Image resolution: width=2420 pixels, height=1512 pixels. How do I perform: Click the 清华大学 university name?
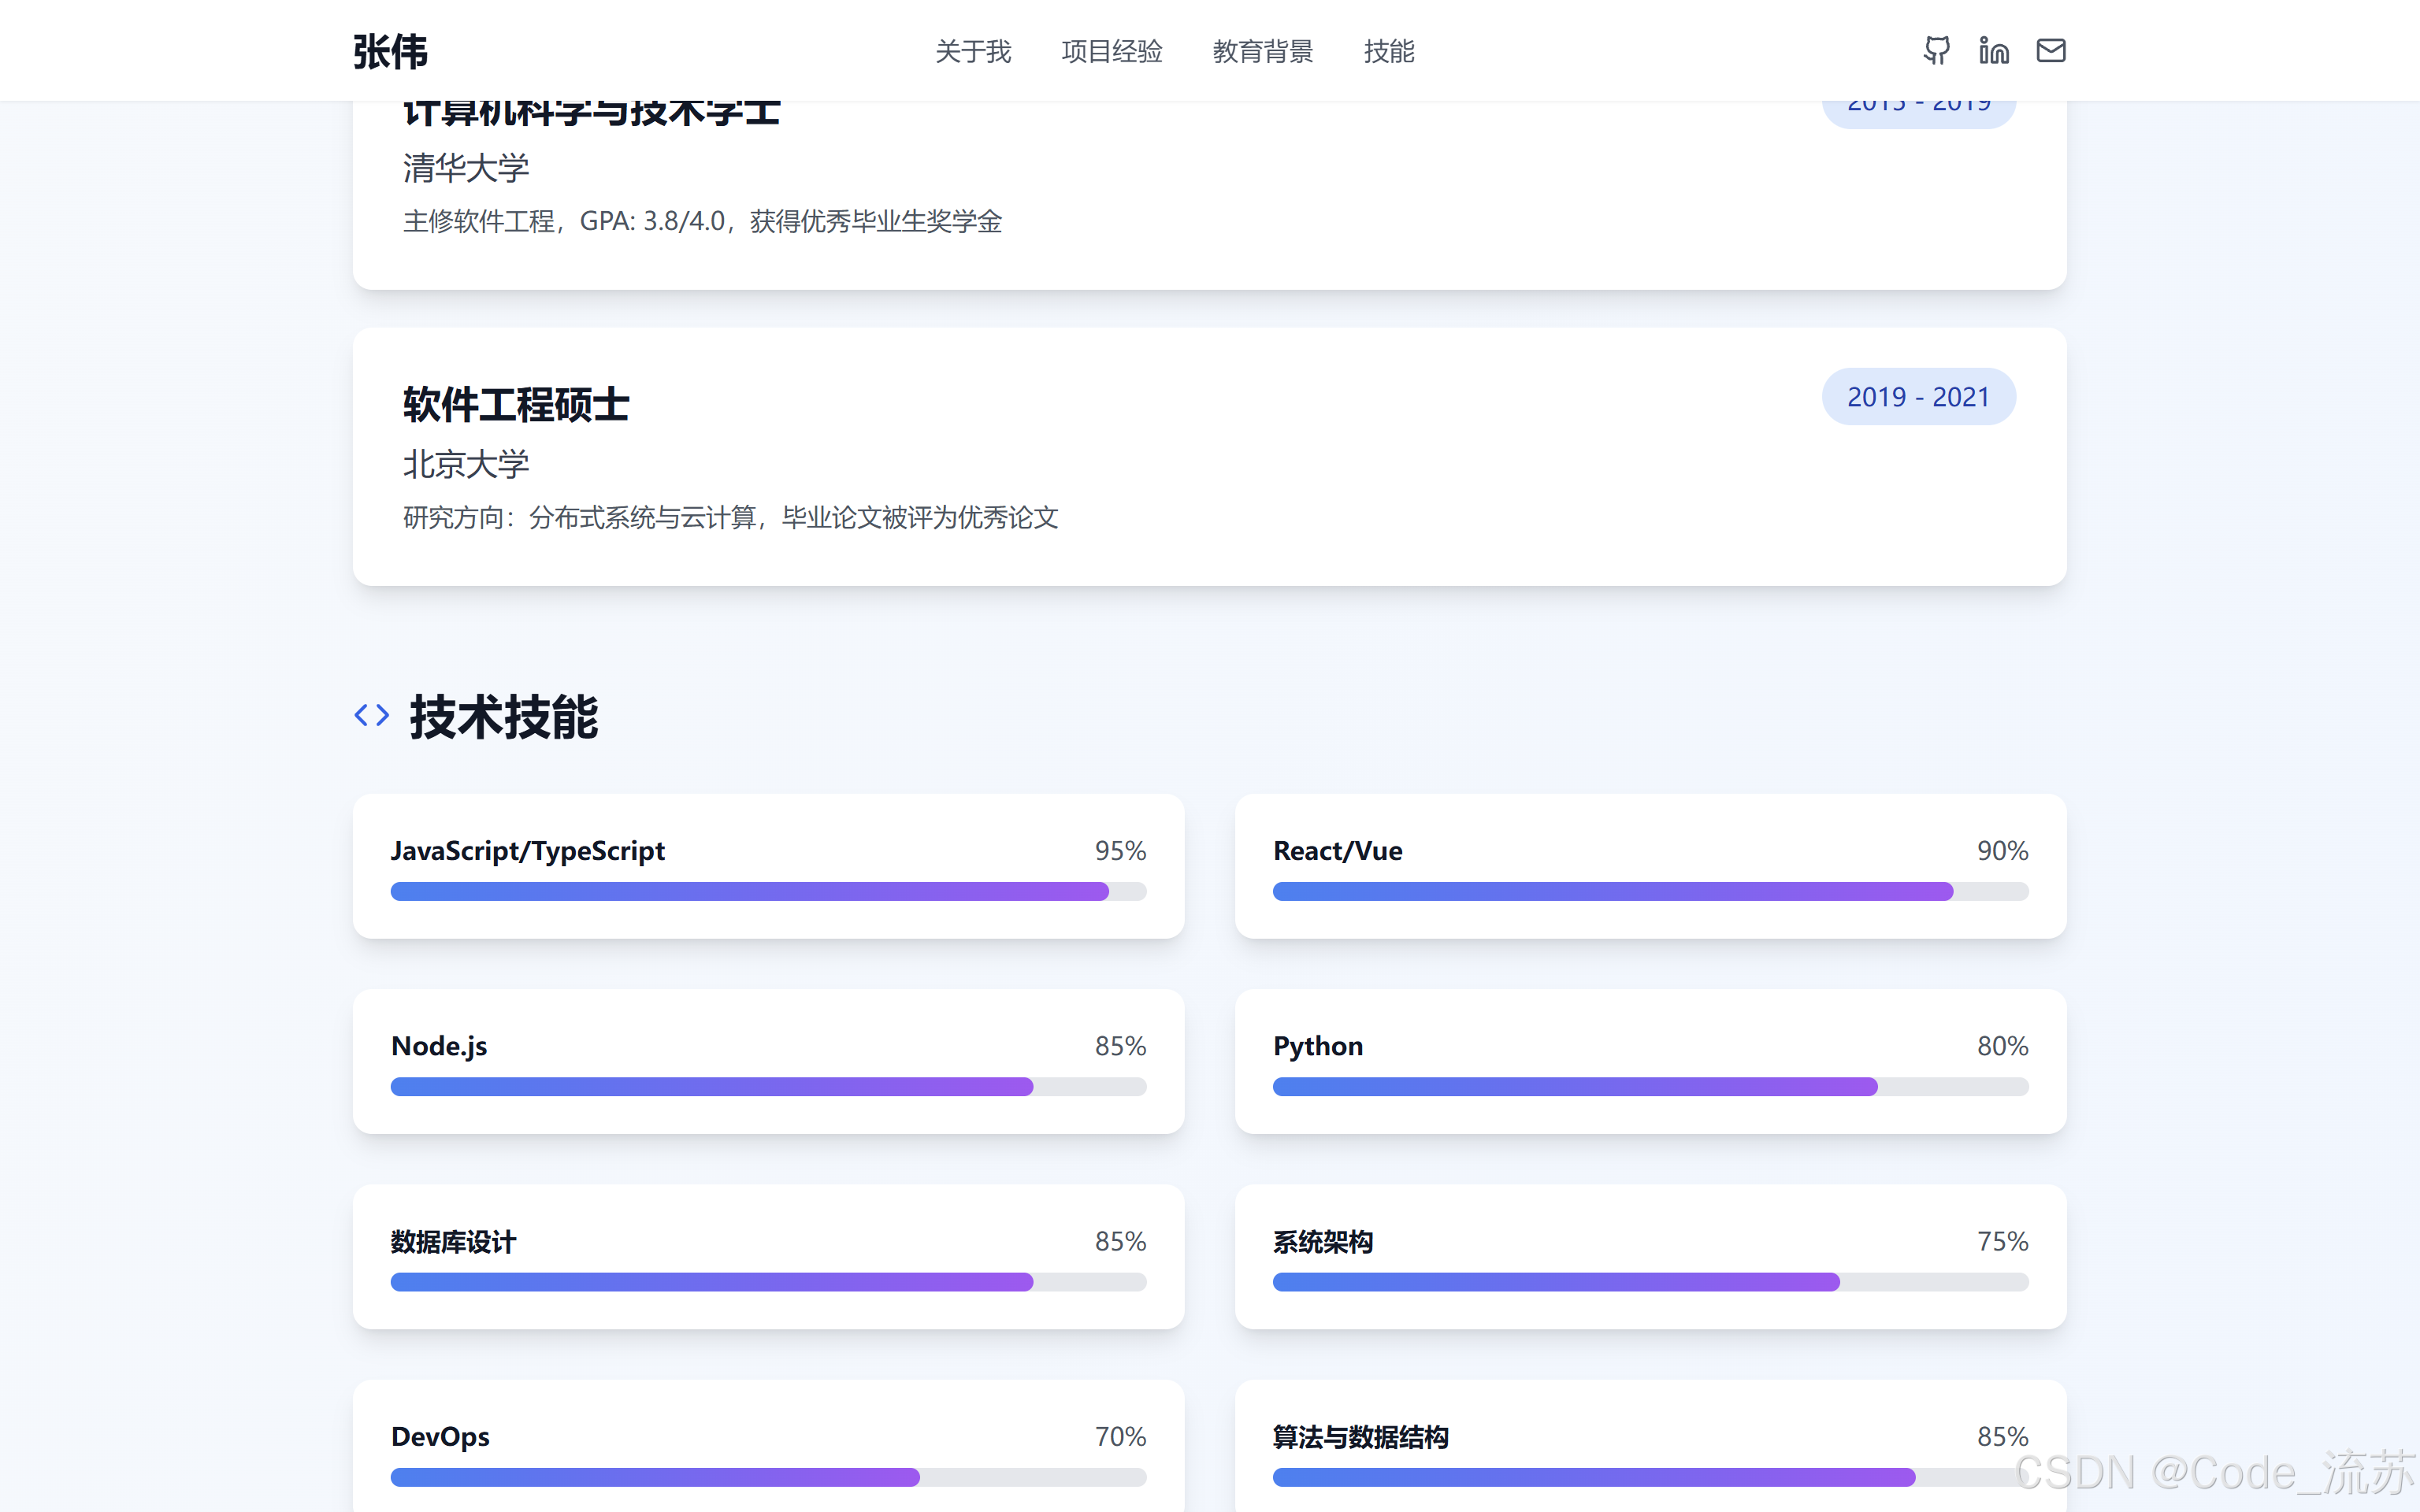[466, 168]
